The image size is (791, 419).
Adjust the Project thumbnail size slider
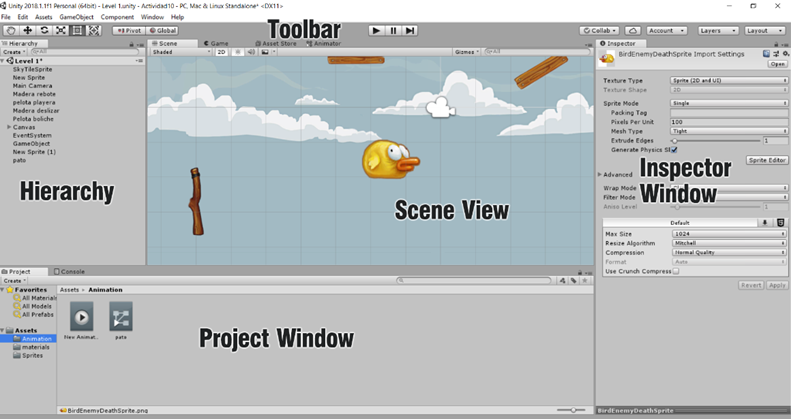pos(571,410)
